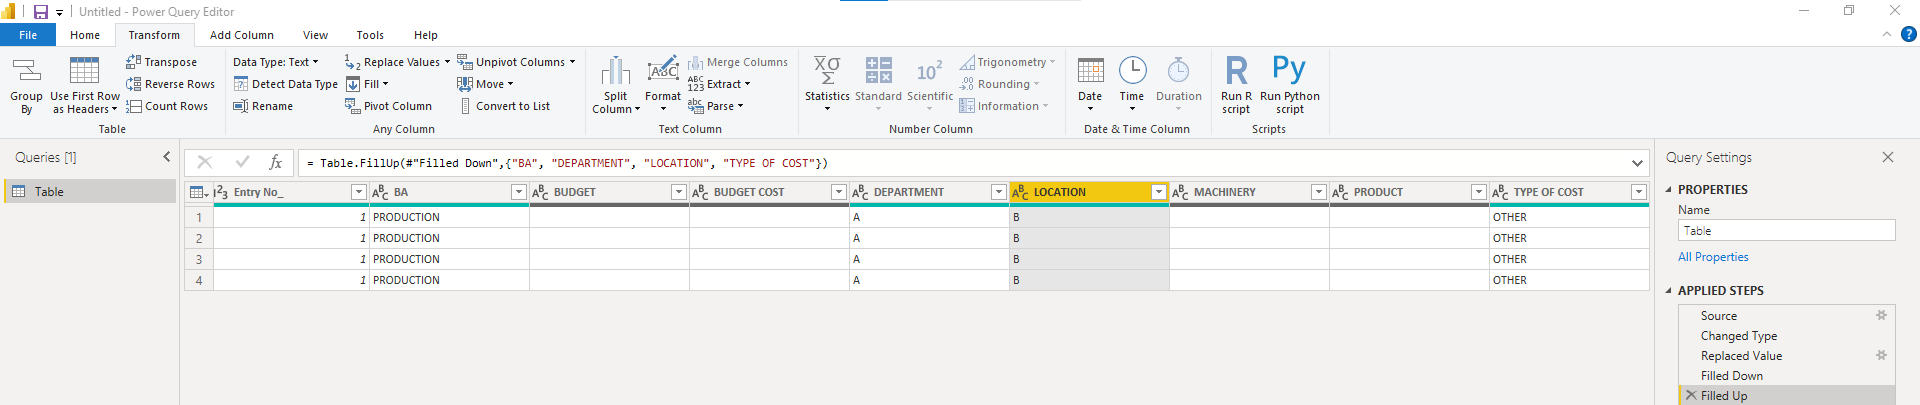Open settings gear for Source step
The width and height of the screenshot is (1920, 405).
pyautogui.click(x=1881, y=315)
